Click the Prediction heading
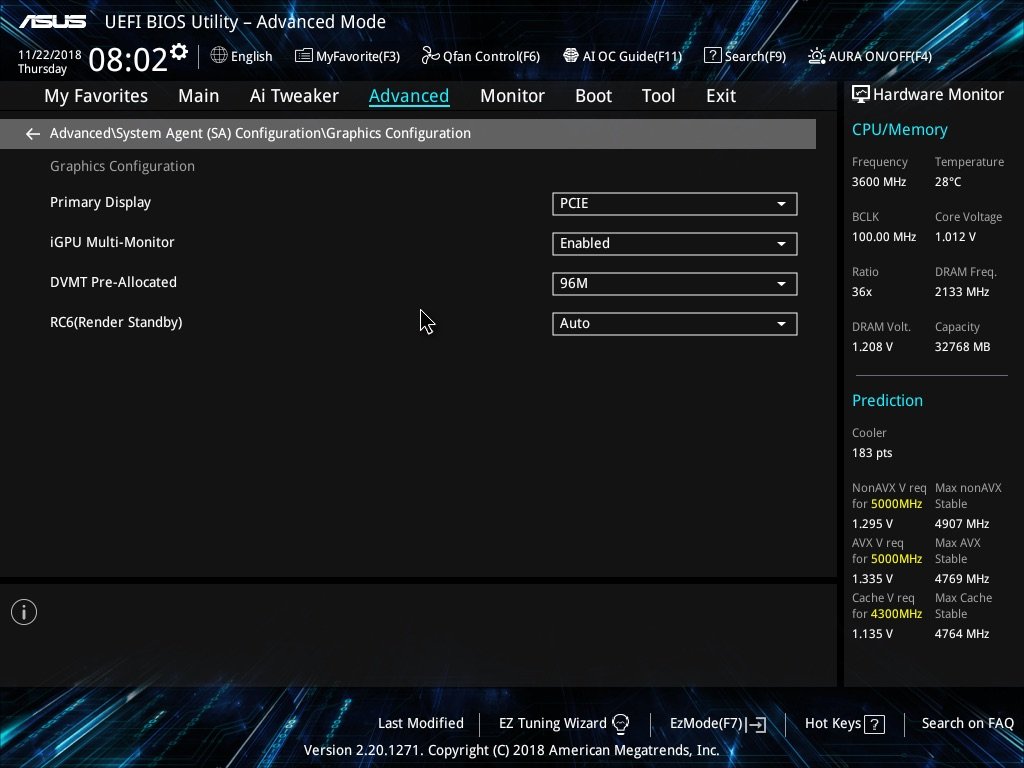This screenshot has height=768, width=1024. point(887,401)
